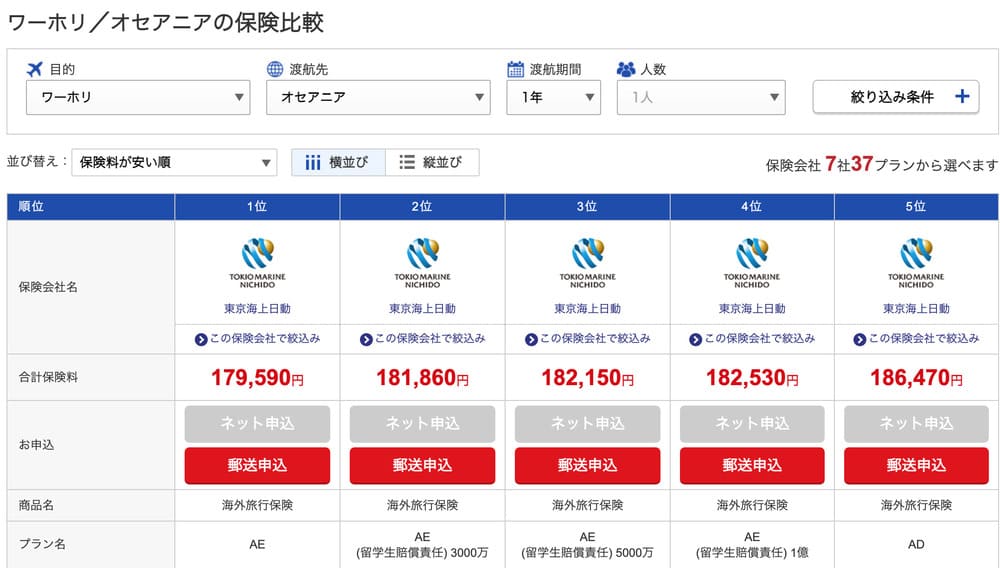
Task: Open 東京海上日動 link in the 4位 column
Action: 752,309
